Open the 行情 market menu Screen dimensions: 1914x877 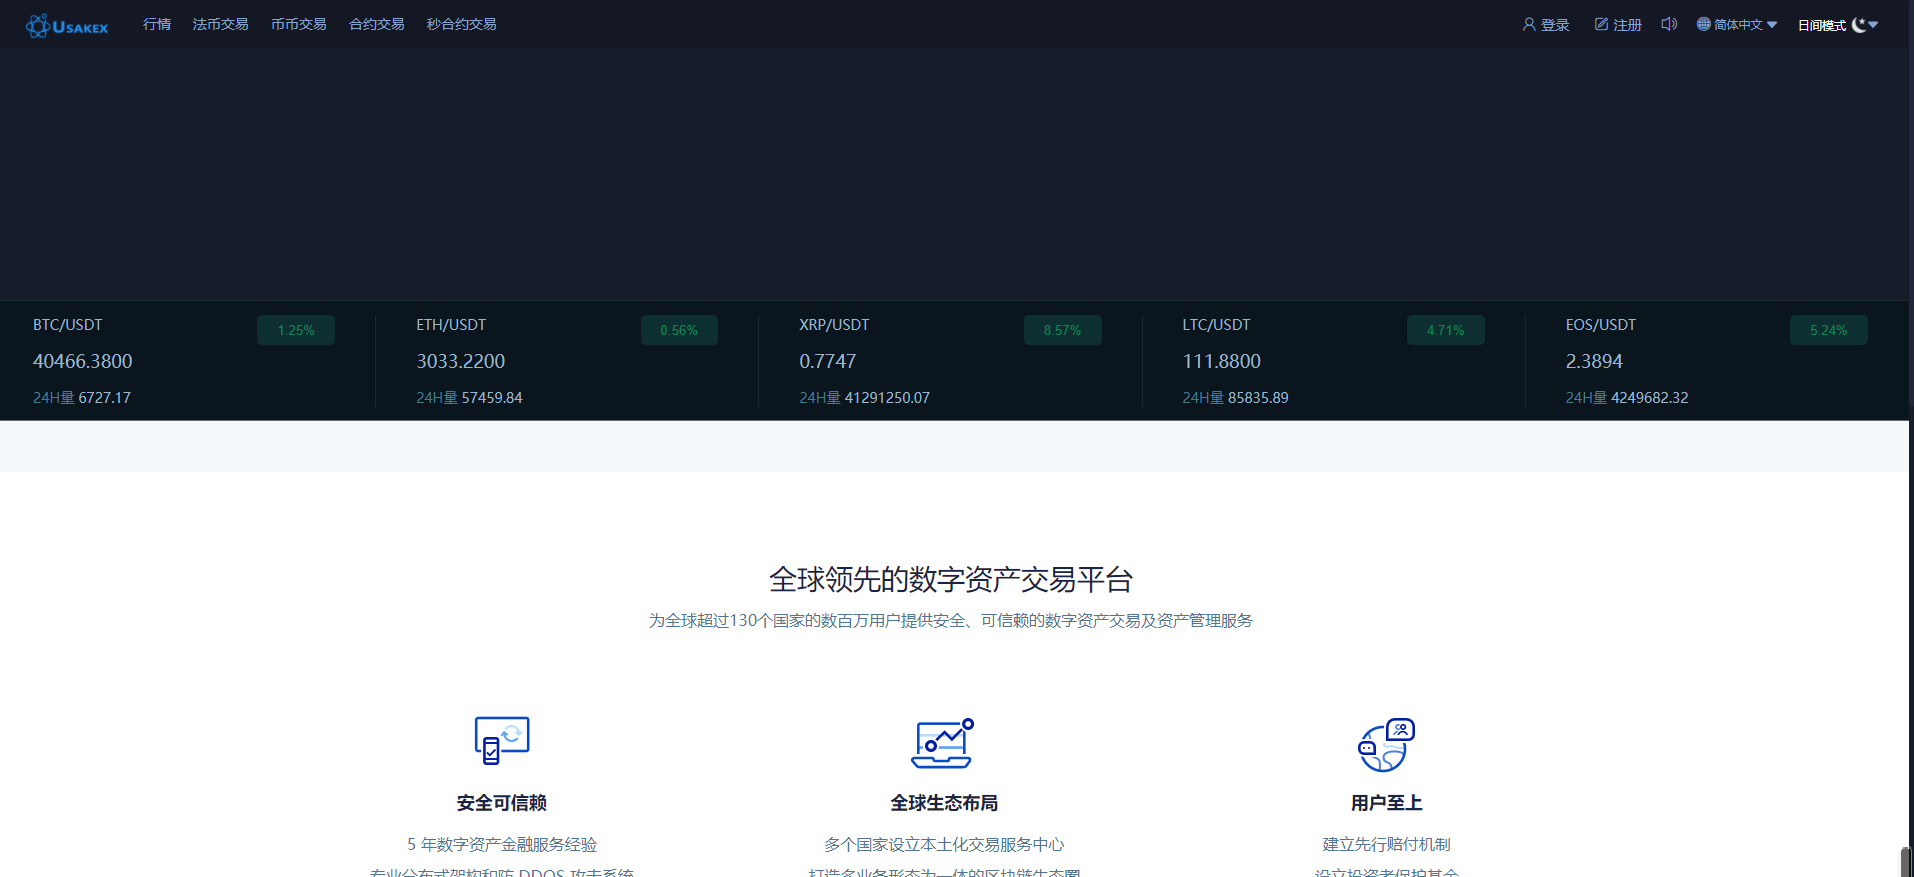point(157,24)
